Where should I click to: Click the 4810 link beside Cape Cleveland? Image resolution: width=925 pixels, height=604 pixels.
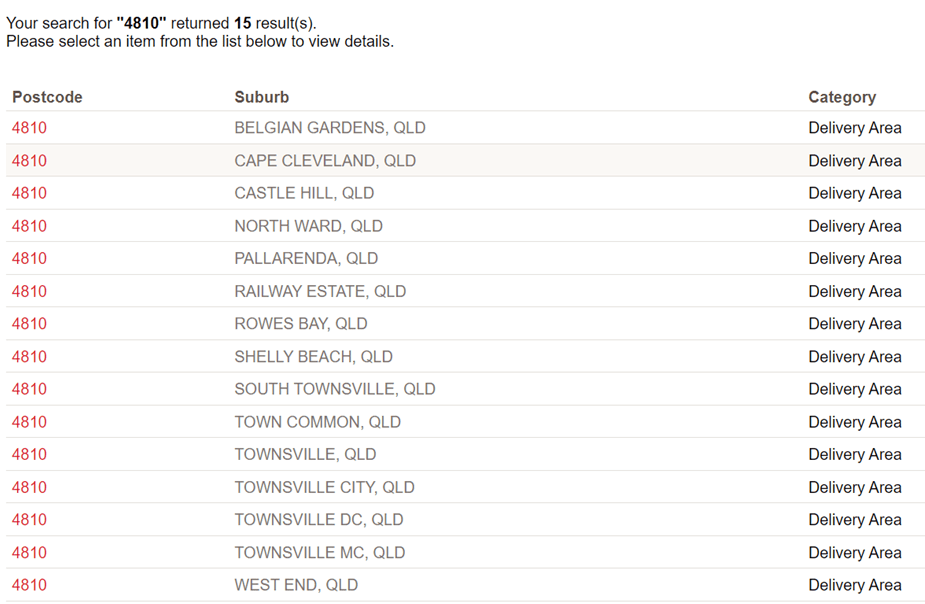[x=29, y=161]
